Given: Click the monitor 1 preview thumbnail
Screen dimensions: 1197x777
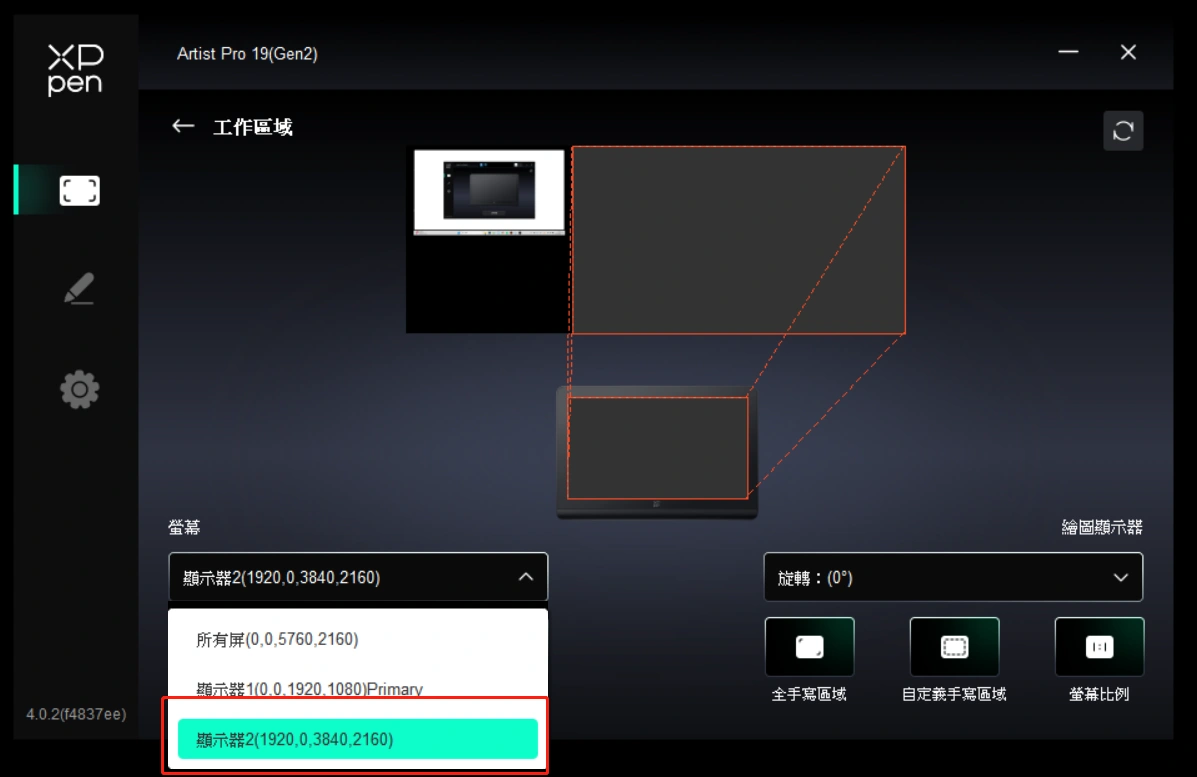Looking at the screenshot, I should coord(489,192).
